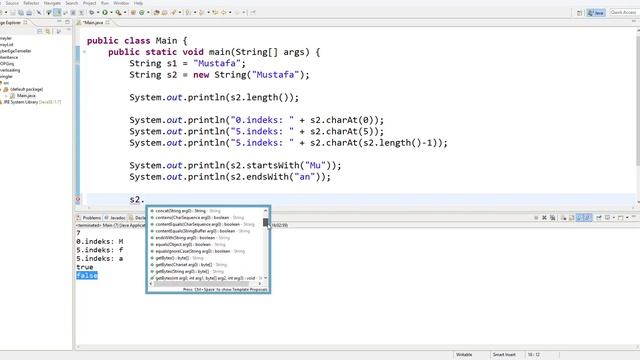Collapse the main method fold marker
The height and width of the screenshot is (360, 640).
(x=84, y=52)
